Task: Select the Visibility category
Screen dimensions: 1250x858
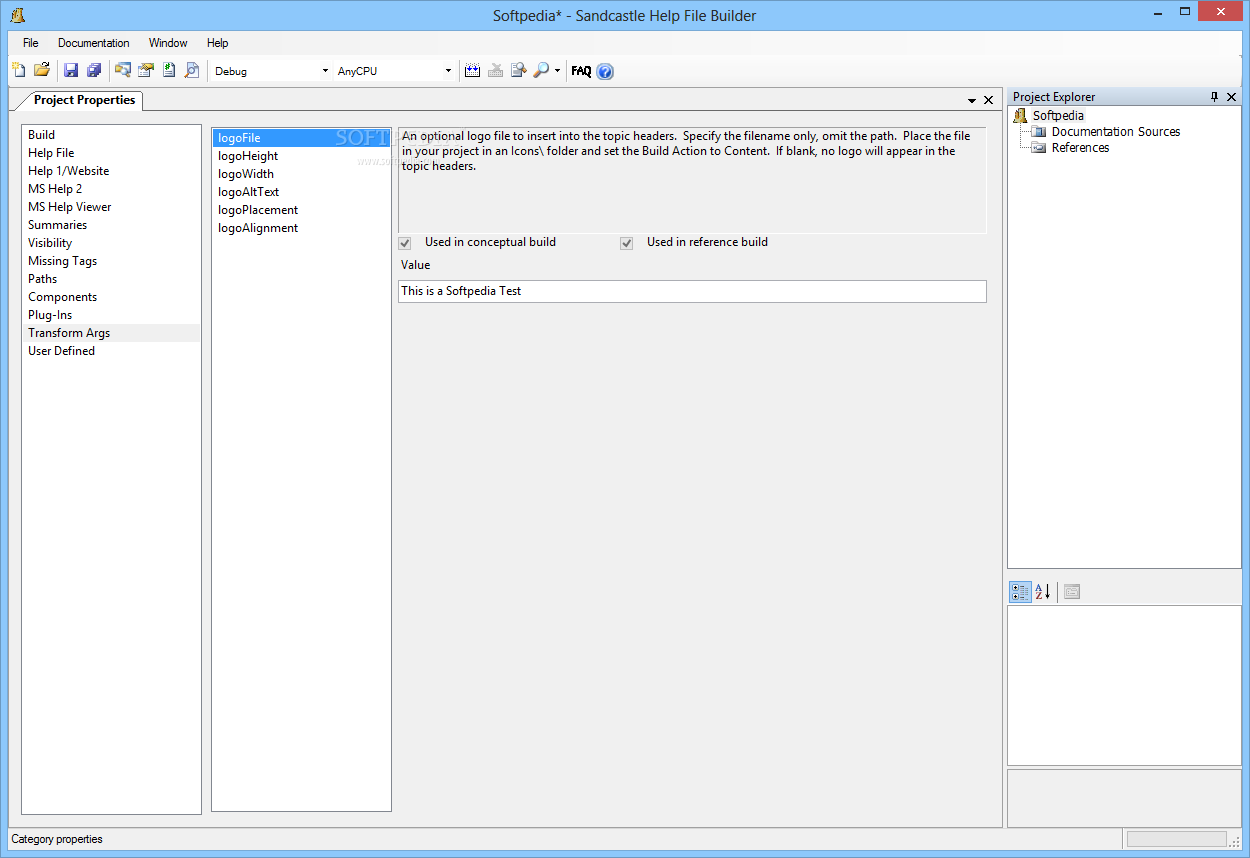Action: [111, 243]
